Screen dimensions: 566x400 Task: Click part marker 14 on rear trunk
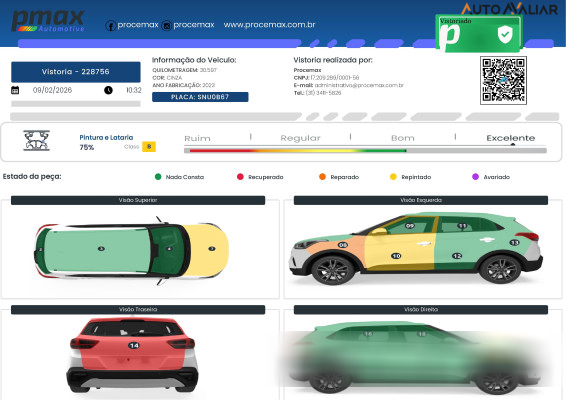coord(134,345)
